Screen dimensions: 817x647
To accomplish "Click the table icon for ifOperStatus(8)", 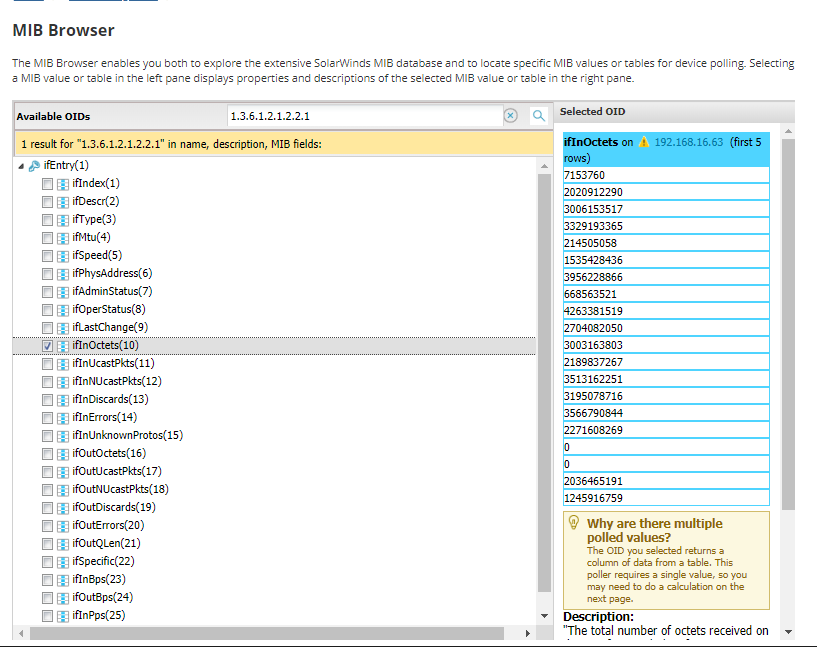I will (63, 310).
